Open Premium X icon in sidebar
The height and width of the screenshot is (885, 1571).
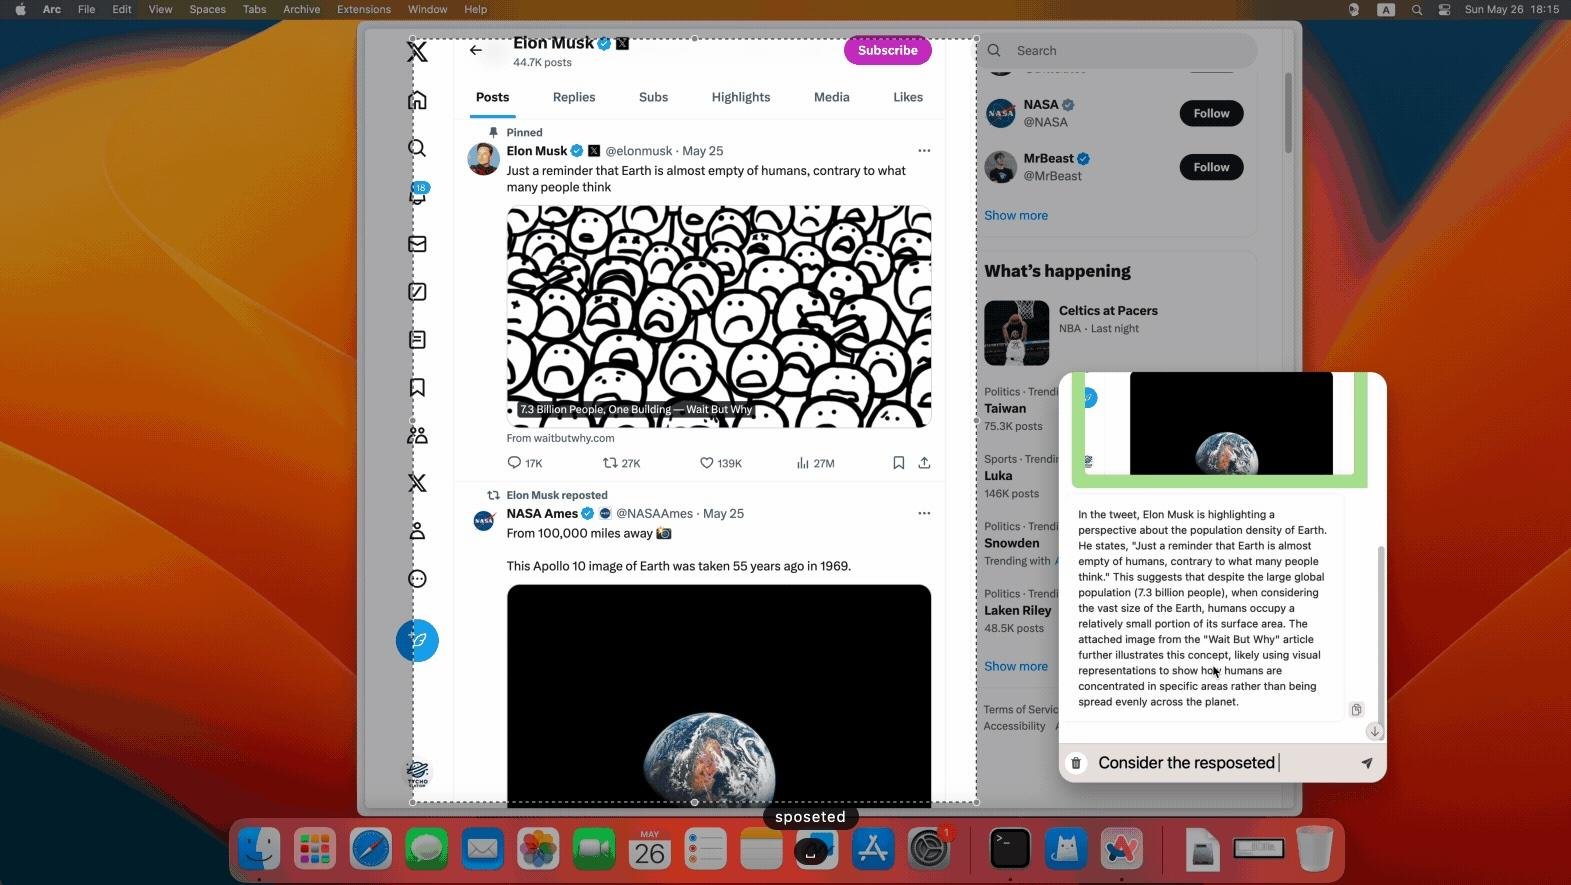click(x=418, y=483)
